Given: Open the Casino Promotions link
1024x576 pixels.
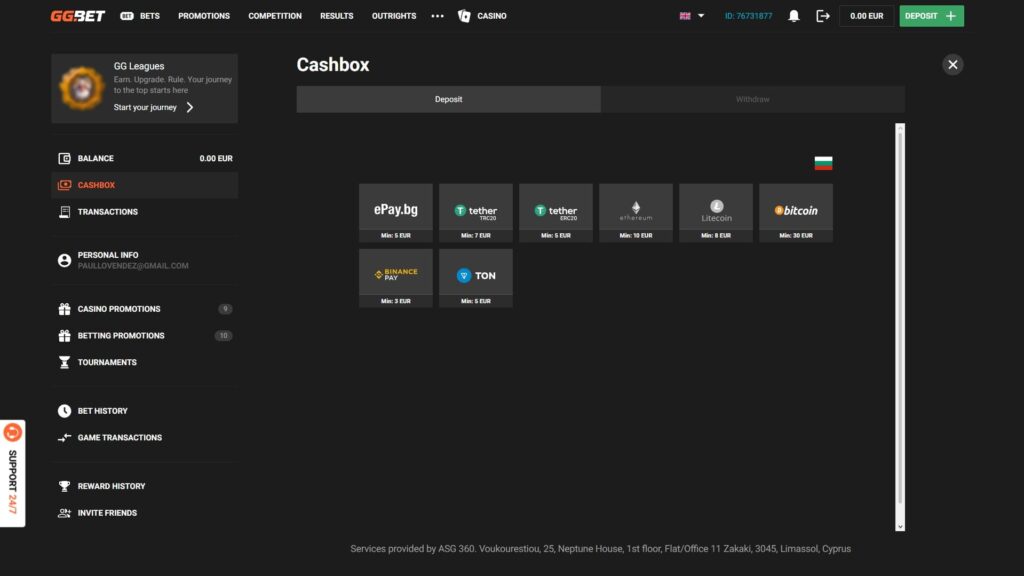Looking at the screenshot, I should point(118,309).
